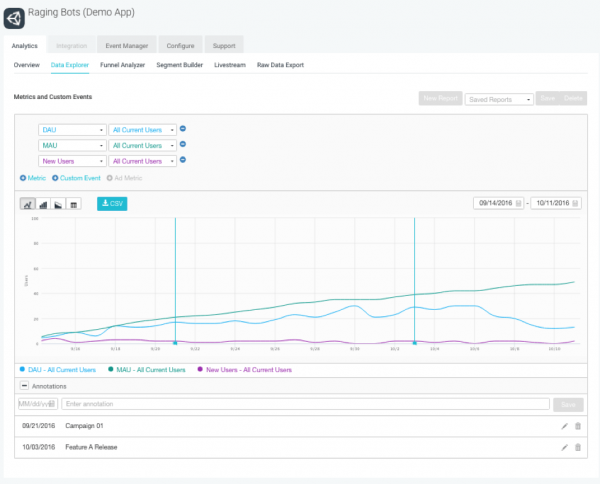Select the Feature A Release annotation text
The width and height of the screenshot is (600, 484).
[x=91, y=447]
